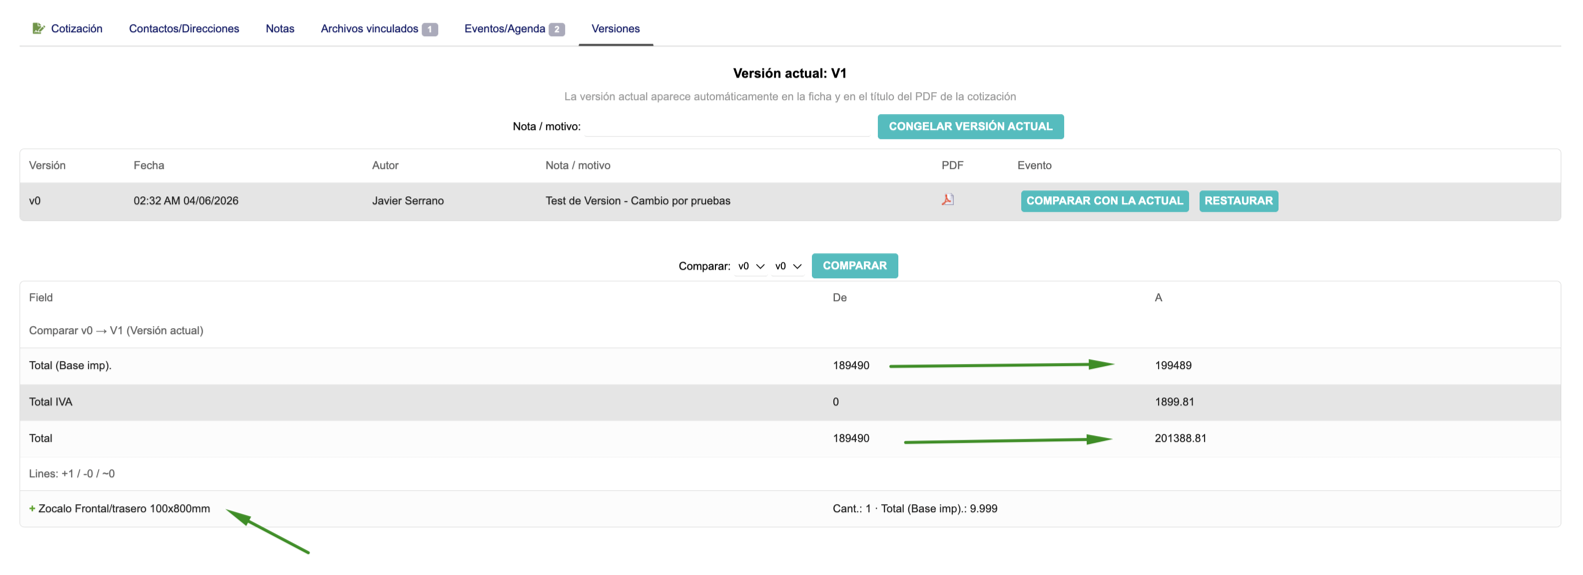The height and width of the screenshot is (575, 1583).
Task: Click 'Cant.: 1 · Total (Base imp).: 9.999' text
Action: 915,509
